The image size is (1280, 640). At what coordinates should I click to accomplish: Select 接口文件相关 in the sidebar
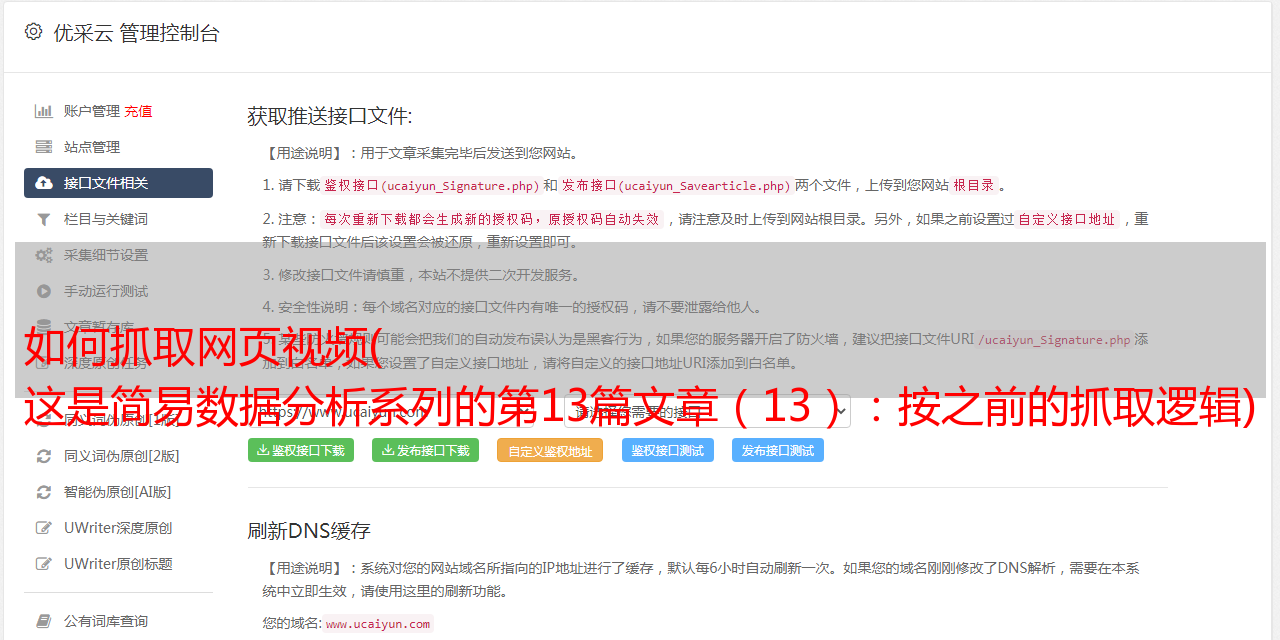click(x=118, y=183)
